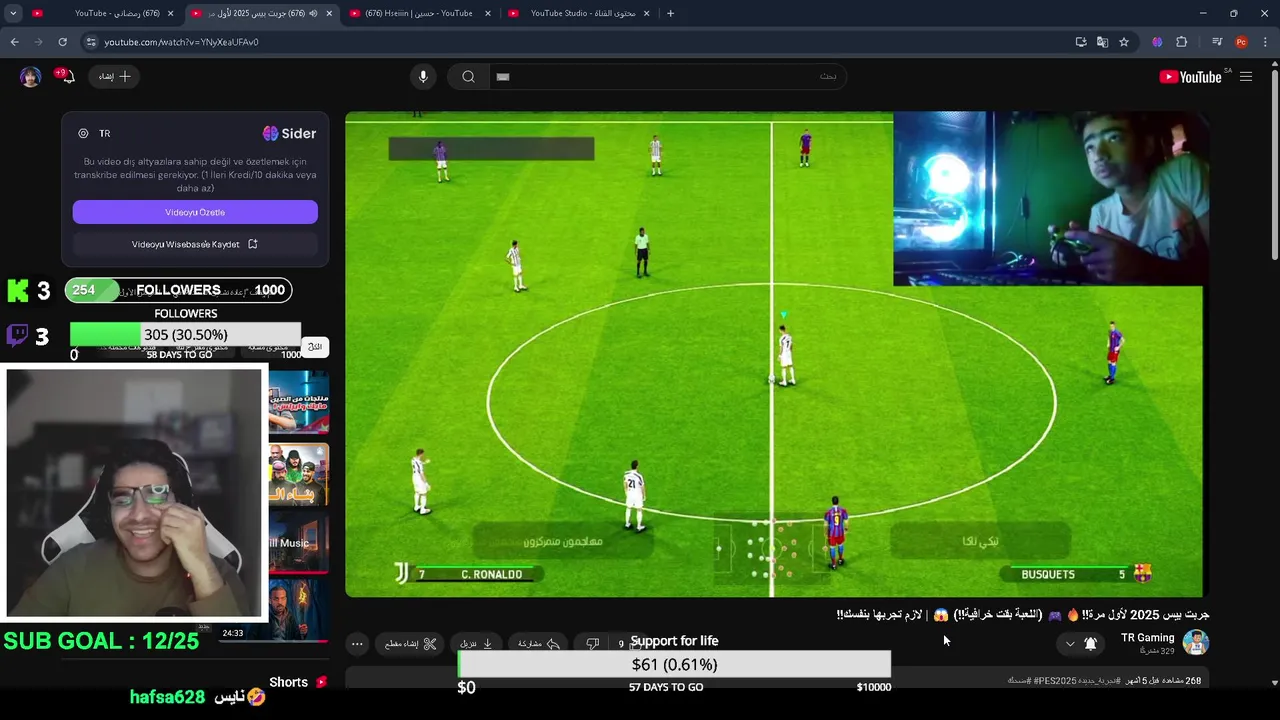Start voice search with microphone icon
Screen dimensions: 1280x720
pyautogui.click(x=423, y=77)
